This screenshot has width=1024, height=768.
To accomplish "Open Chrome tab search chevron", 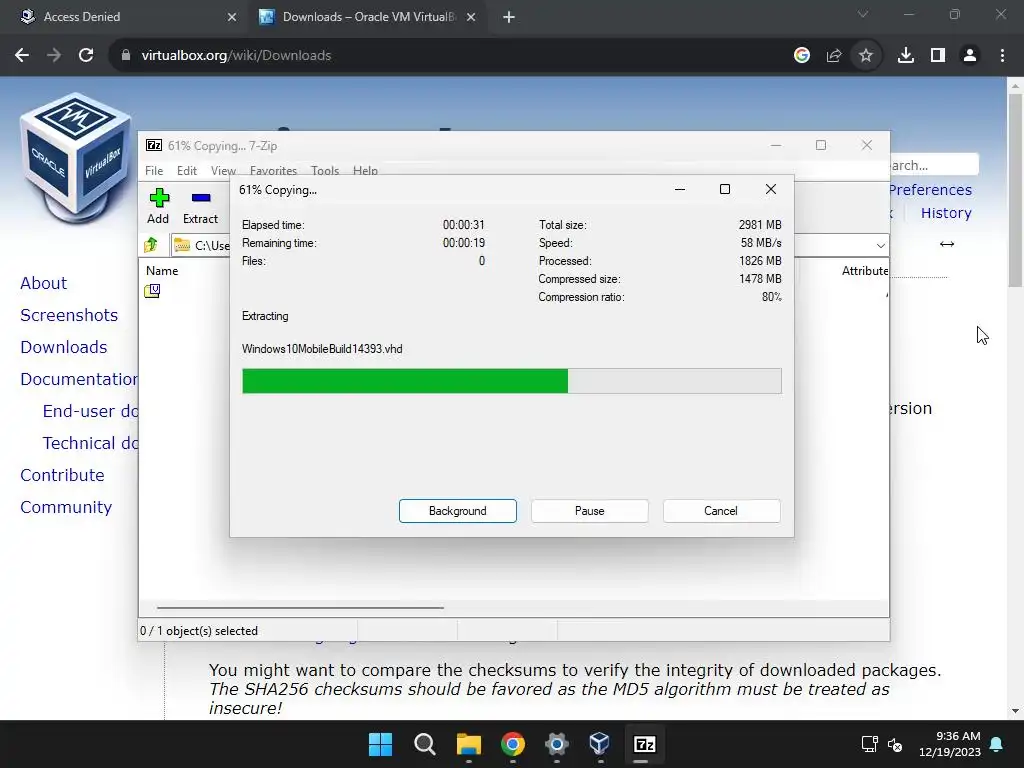I will click(863, 14).
